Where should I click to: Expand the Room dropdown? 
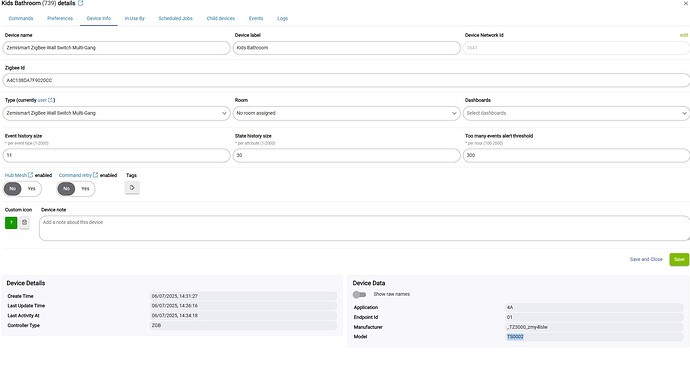click(x=347, y=113)
